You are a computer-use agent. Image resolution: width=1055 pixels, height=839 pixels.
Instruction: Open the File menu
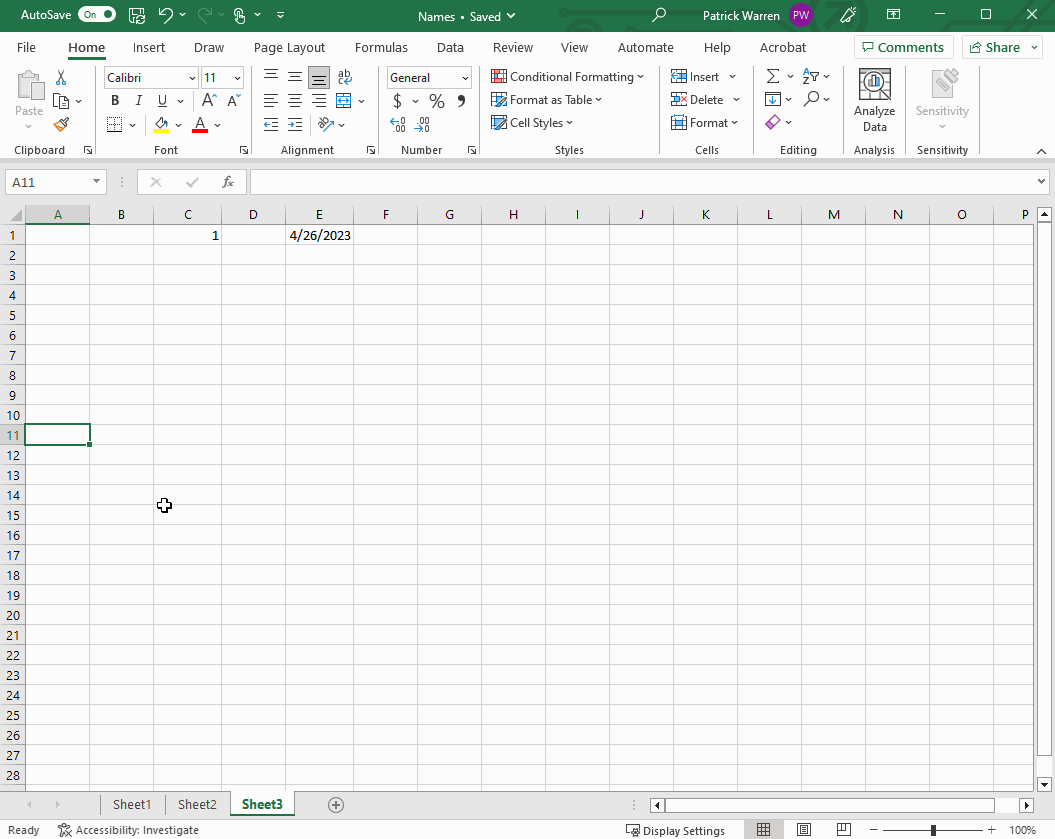tap(26, 48)
